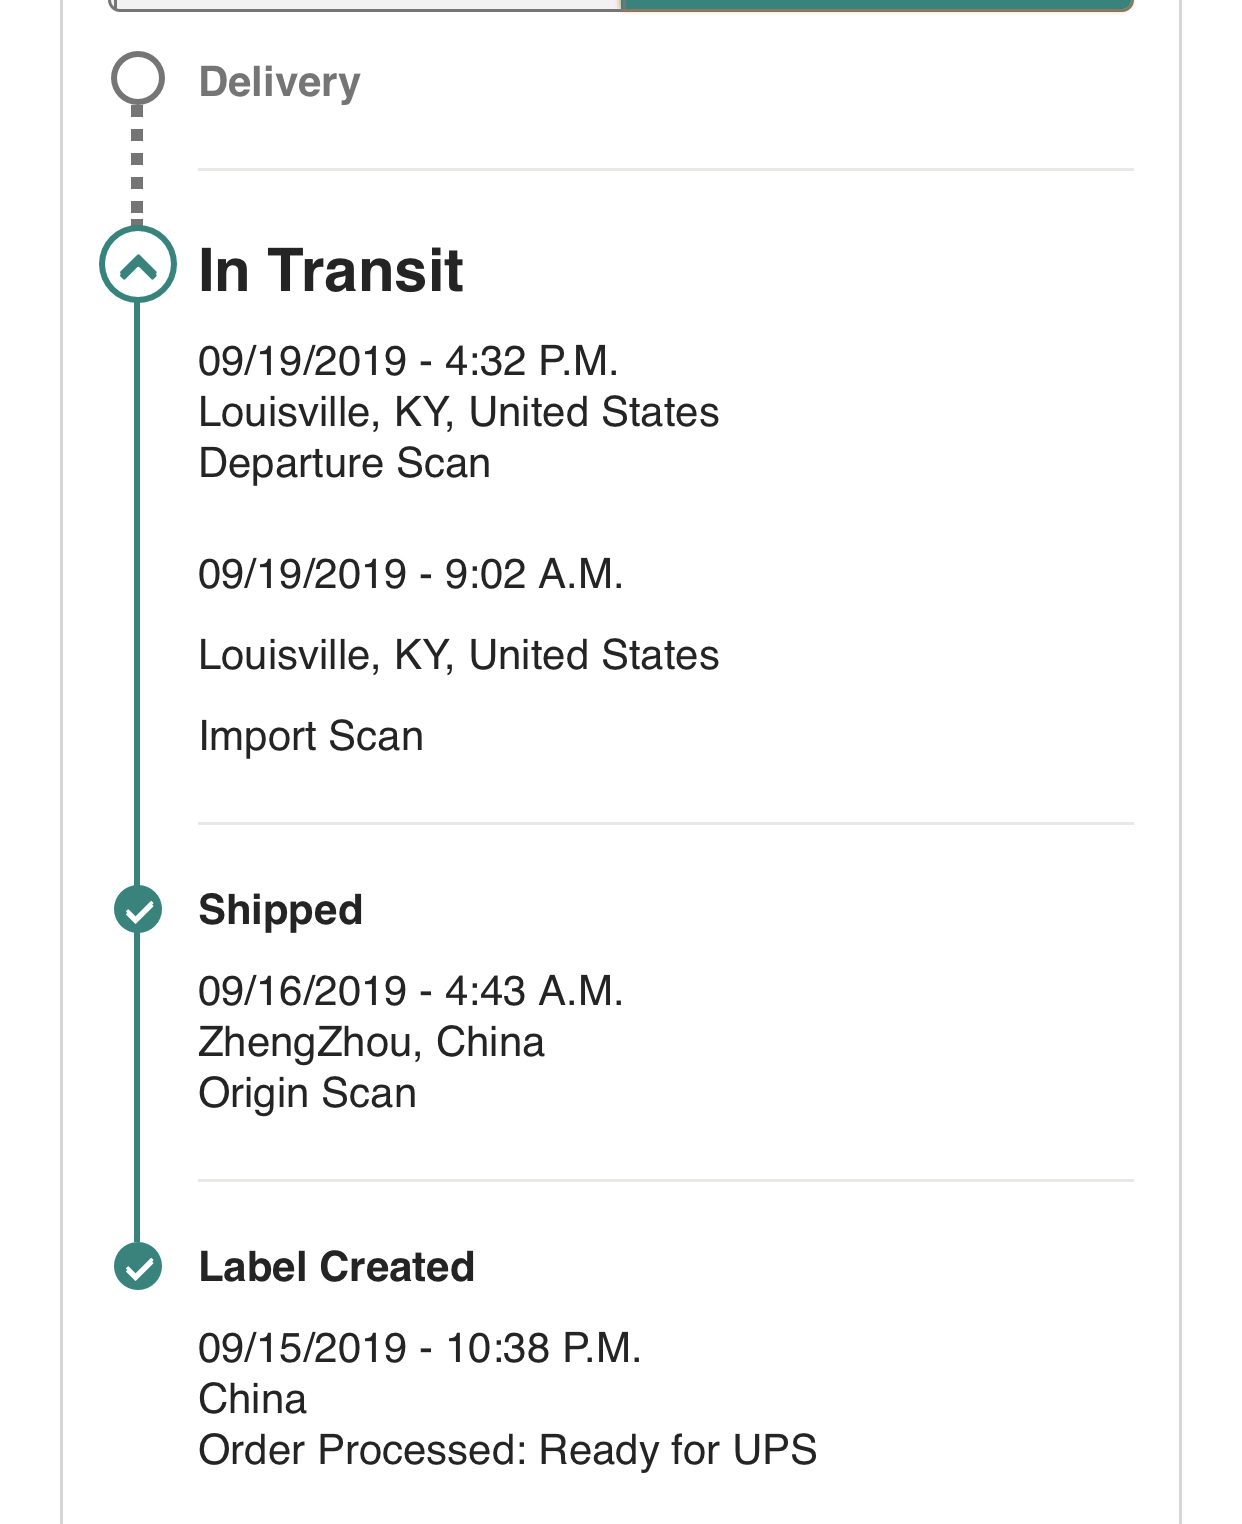Click Order Processed: Ready for UPS text
The width and height of the screenshot is (1242, 1524).
508,1450
